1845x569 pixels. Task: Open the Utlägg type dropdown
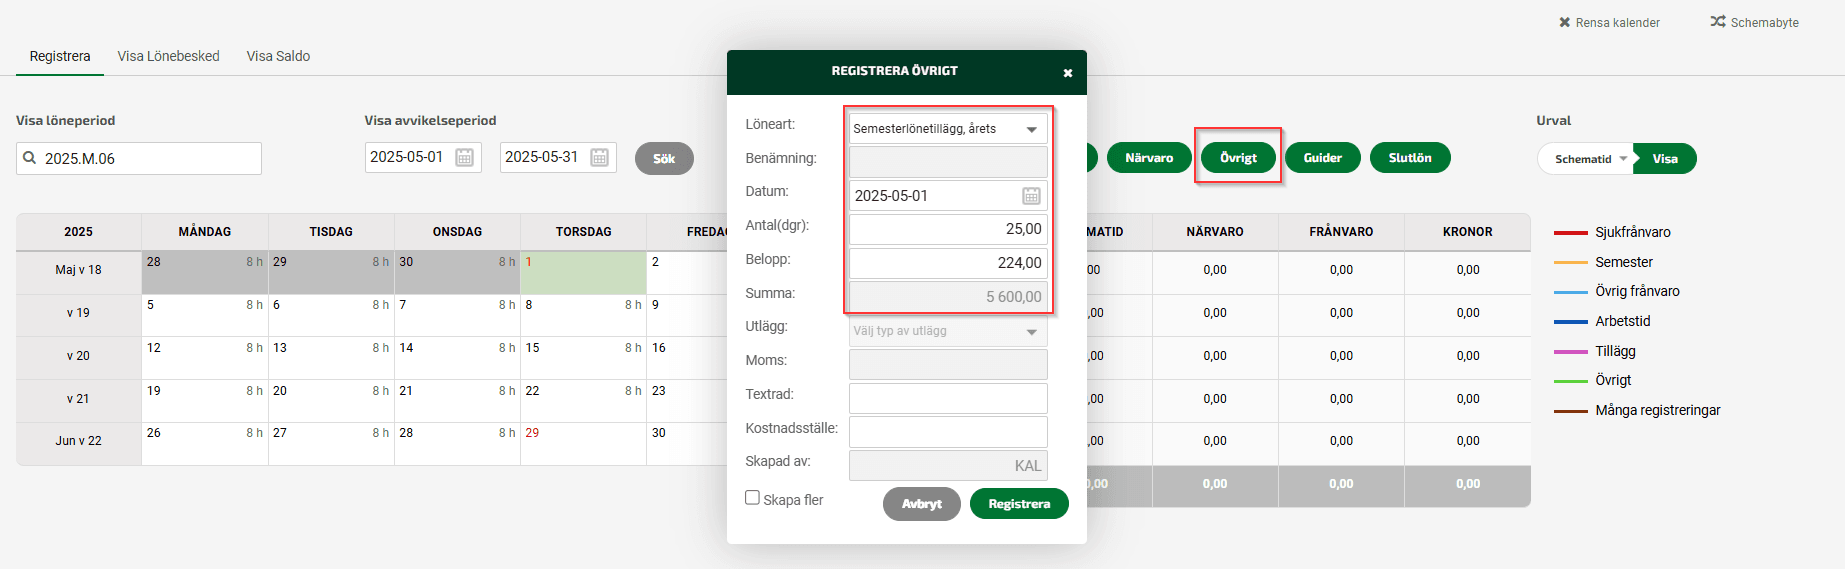(x=1031, y=332)
